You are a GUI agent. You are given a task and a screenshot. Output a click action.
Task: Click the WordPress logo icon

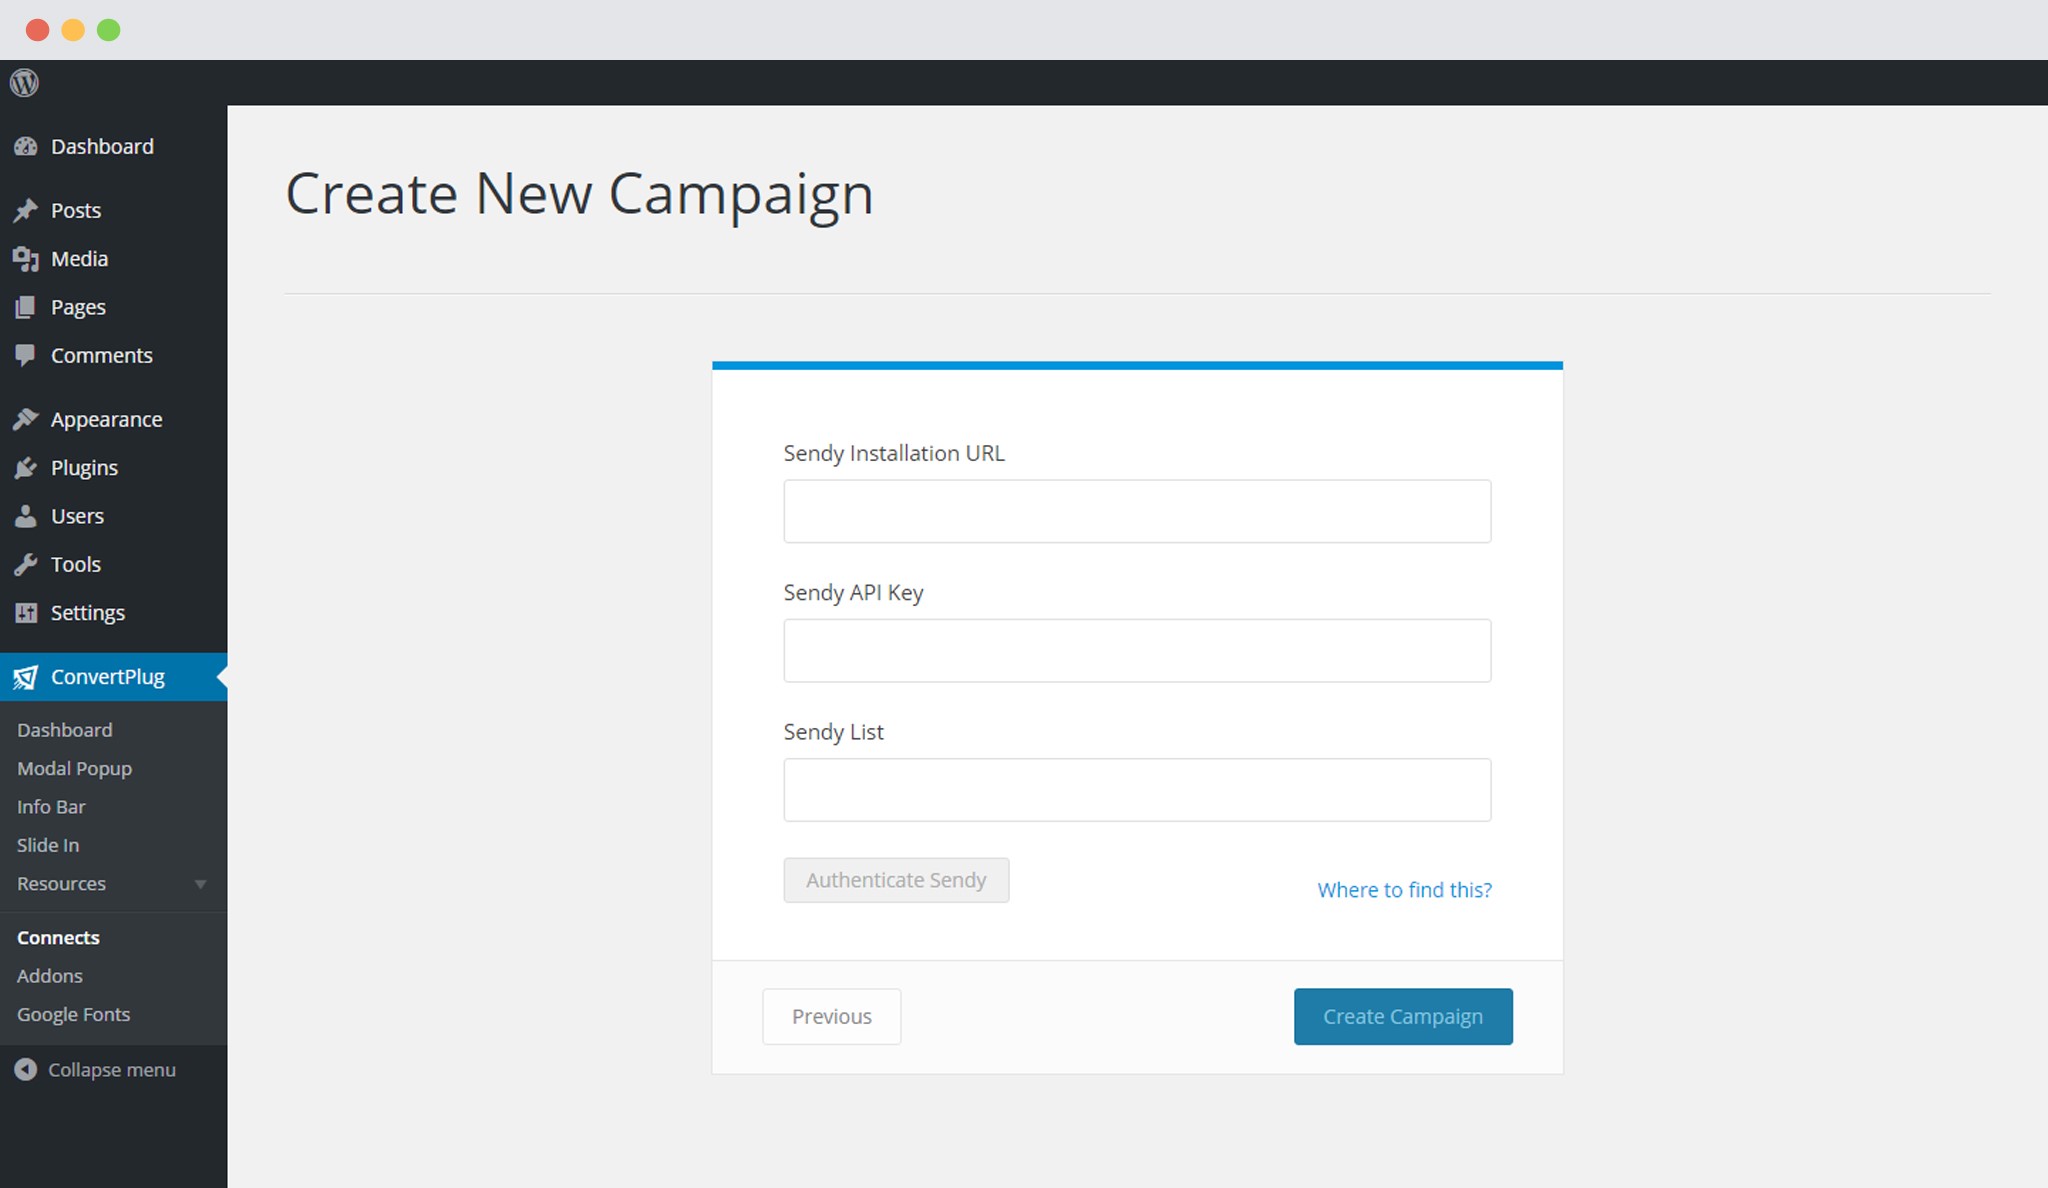point(24,82)
